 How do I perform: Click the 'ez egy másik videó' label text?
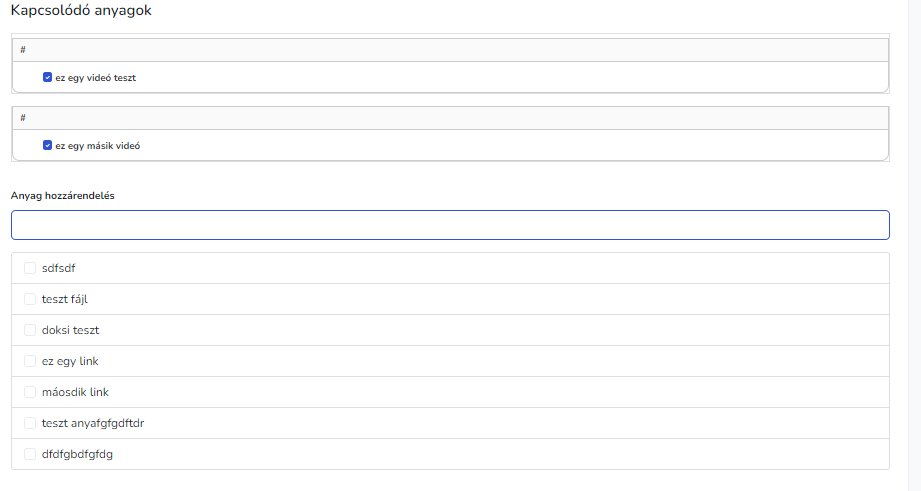point(98,145)
